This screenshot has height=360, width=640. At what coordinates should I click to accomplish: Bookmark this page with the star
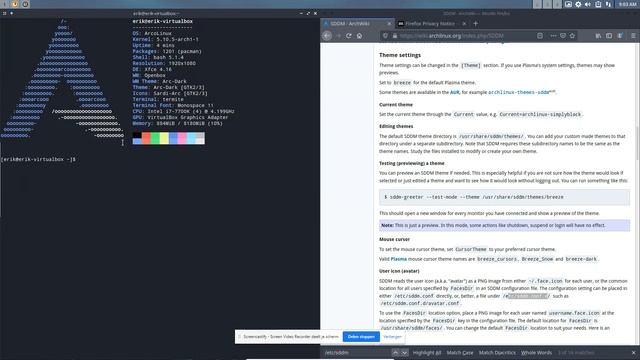click(572, 36)
